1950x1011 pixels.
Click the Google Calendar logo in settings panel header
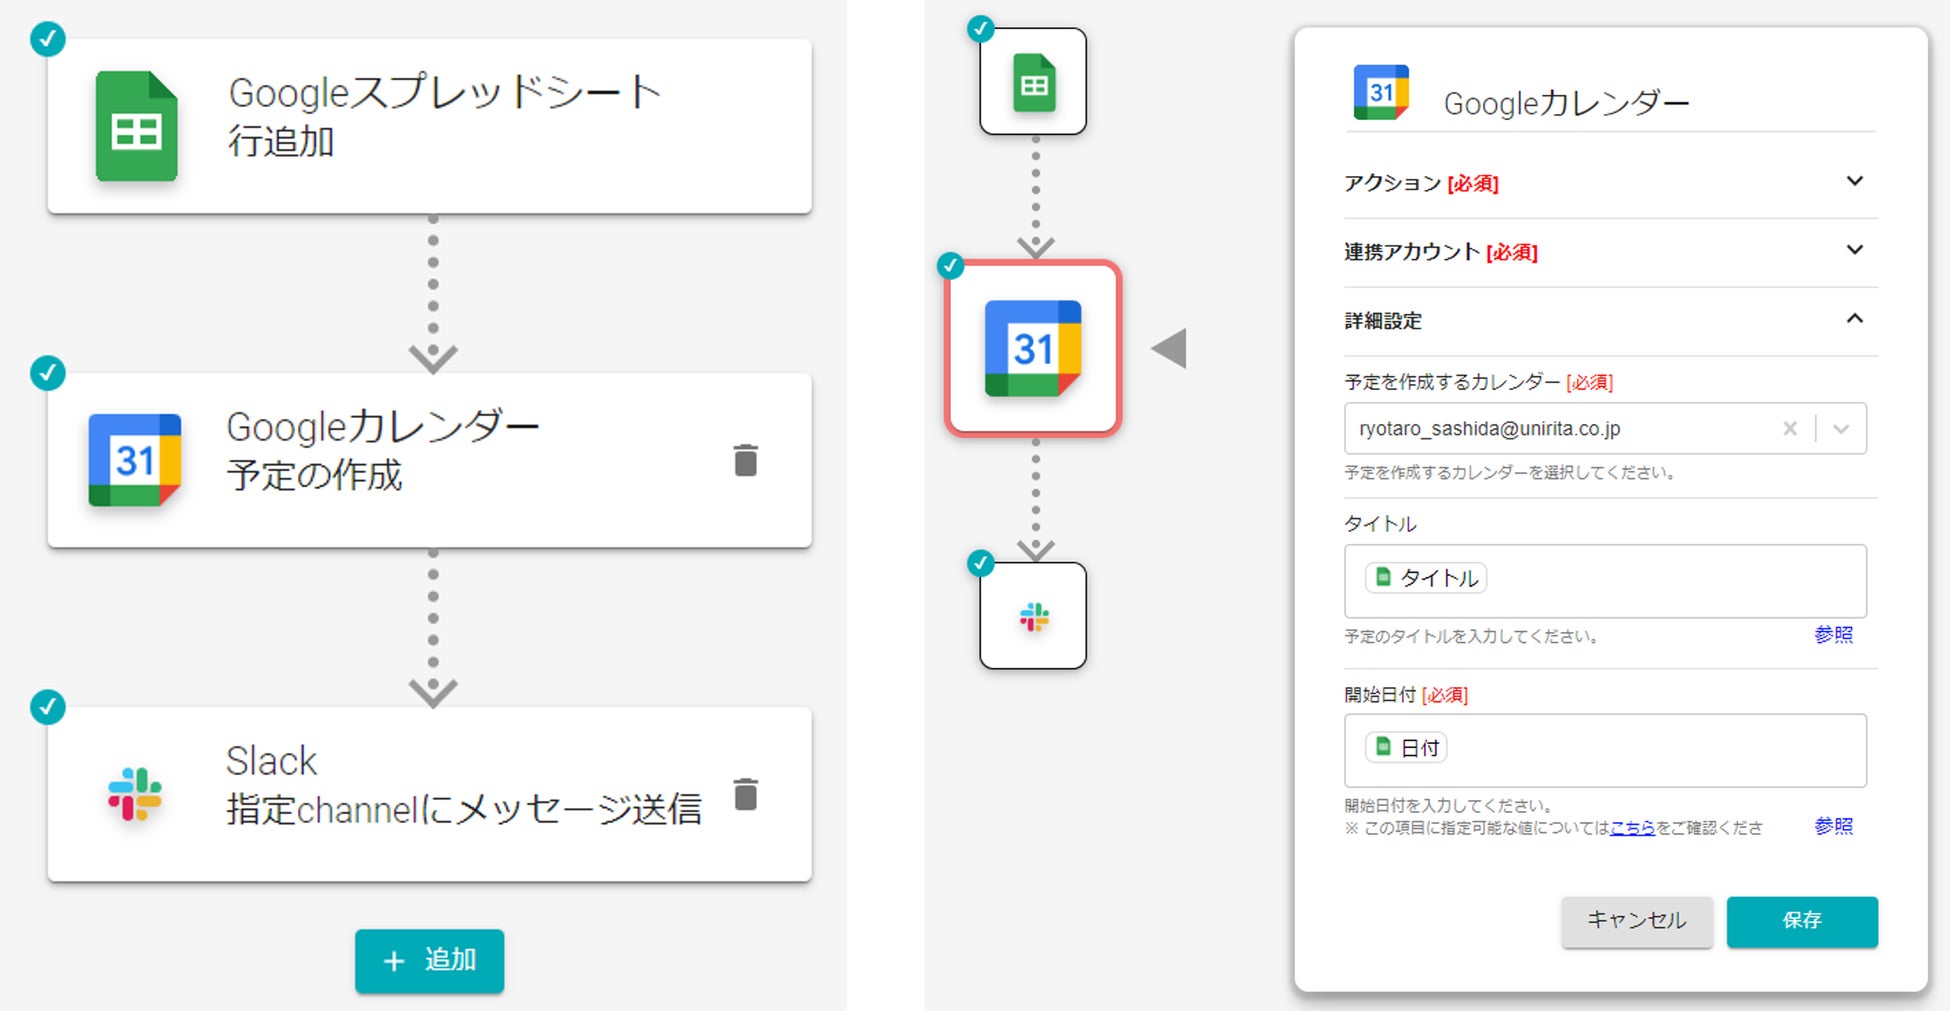pyautogui.click(x=1381, y=92)
